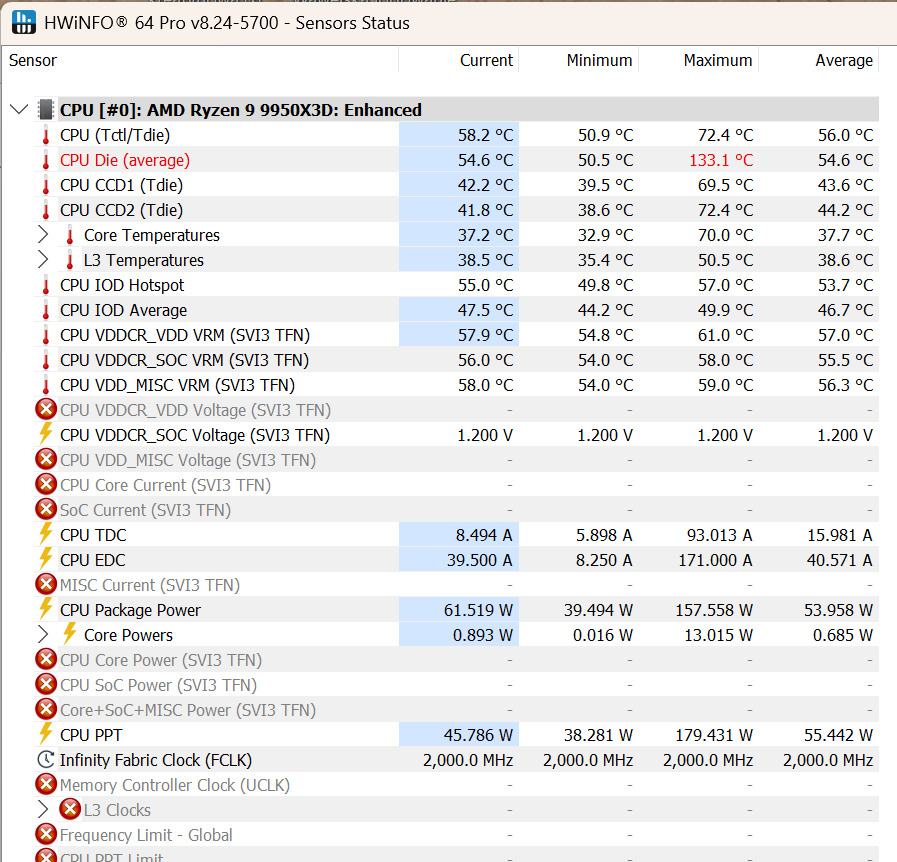
Task: Click the clock icon beside Infinity Fabric Clock
Action: [45, 760]
